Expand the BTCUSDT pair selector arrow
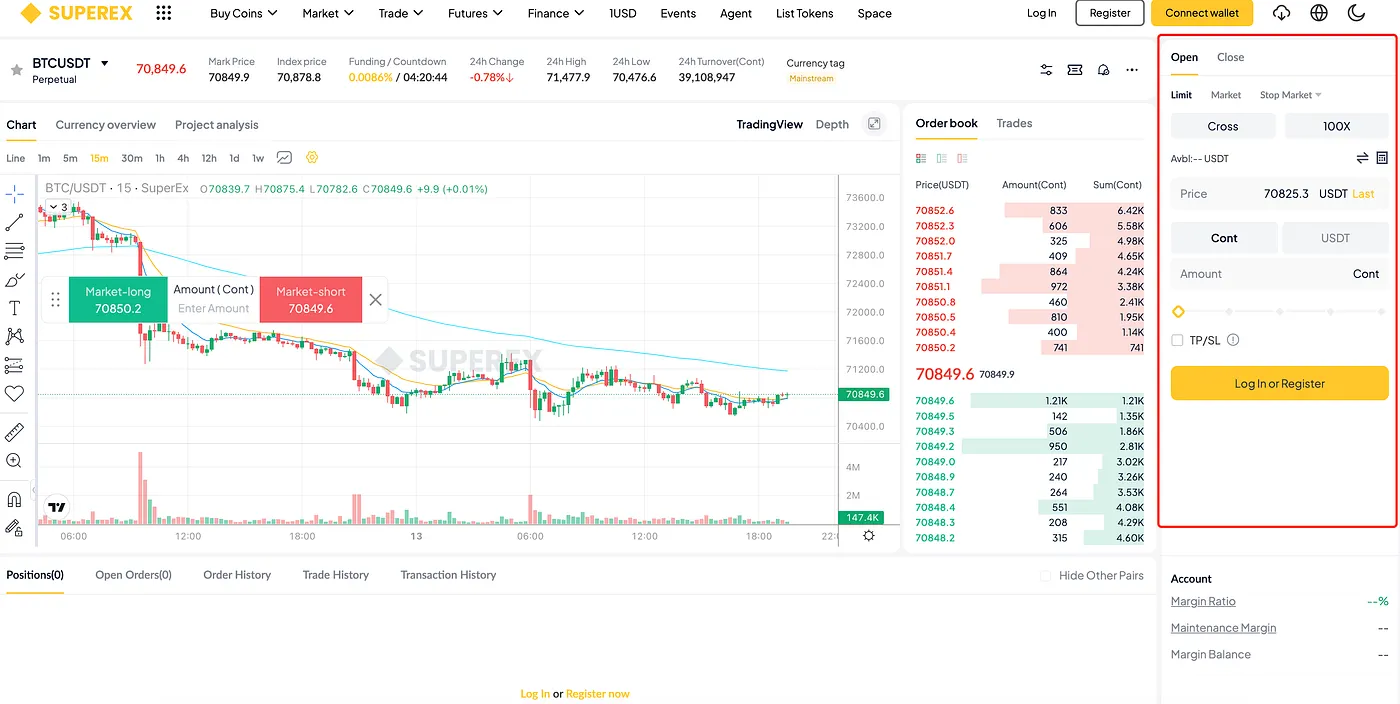The image size is (1400, 704). click(105, 63)
